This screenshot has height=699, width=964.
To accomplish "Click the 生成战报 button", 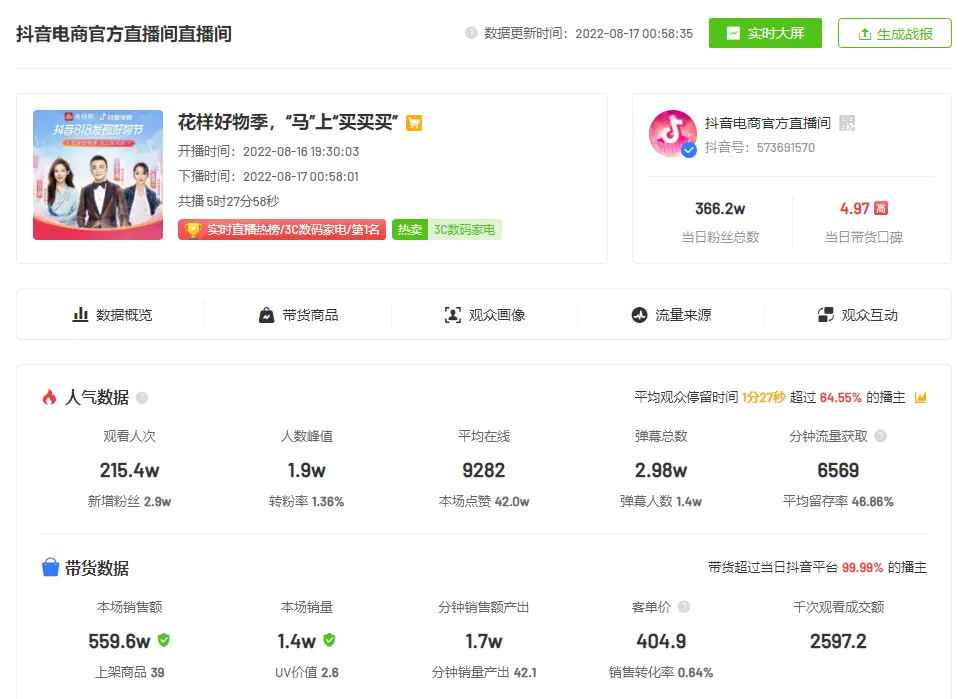I will [894, 33].
